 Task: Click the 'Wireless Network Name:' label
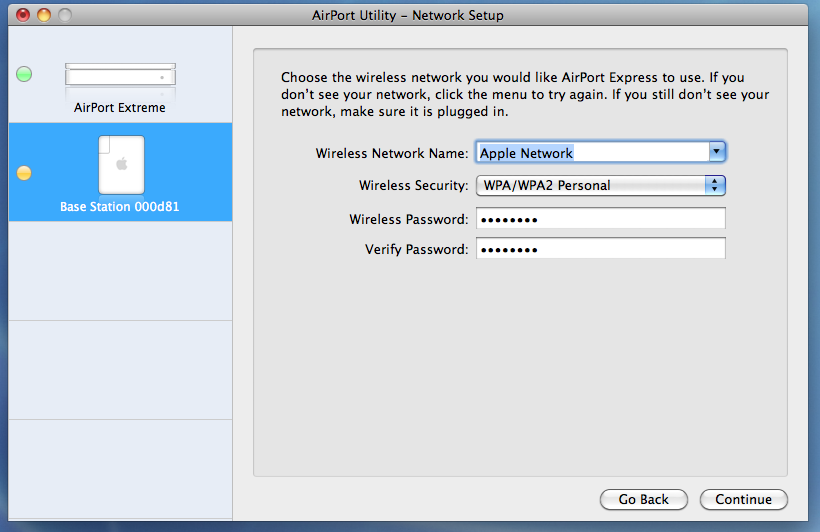(x=392, y=153)
